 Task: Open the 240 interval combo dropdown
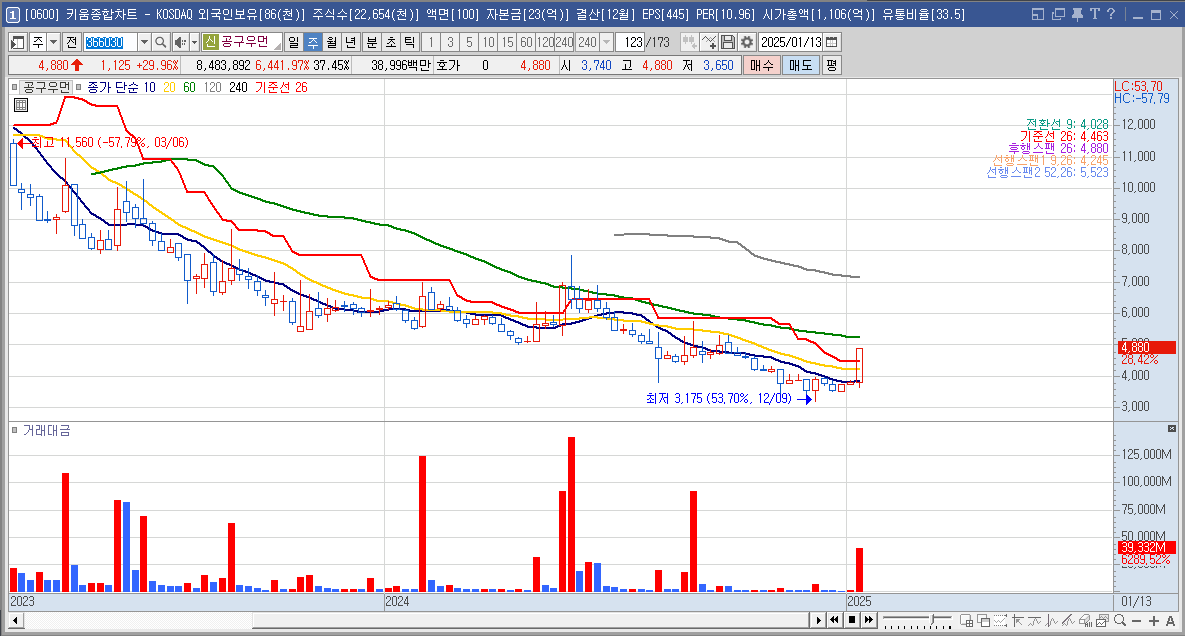click(x=606, y=42)
